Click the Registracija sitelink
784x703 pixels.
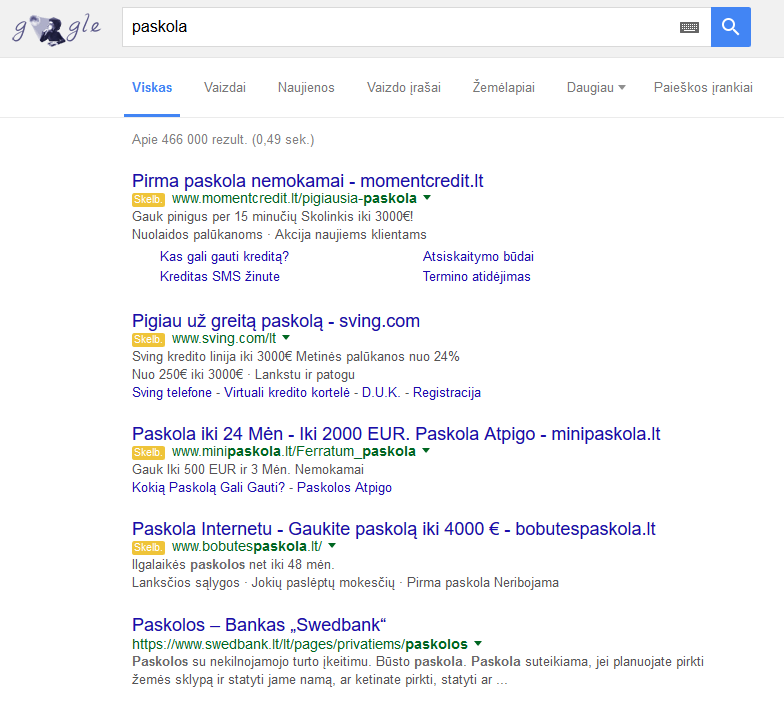pyautogui.click(x=446, y=392)
